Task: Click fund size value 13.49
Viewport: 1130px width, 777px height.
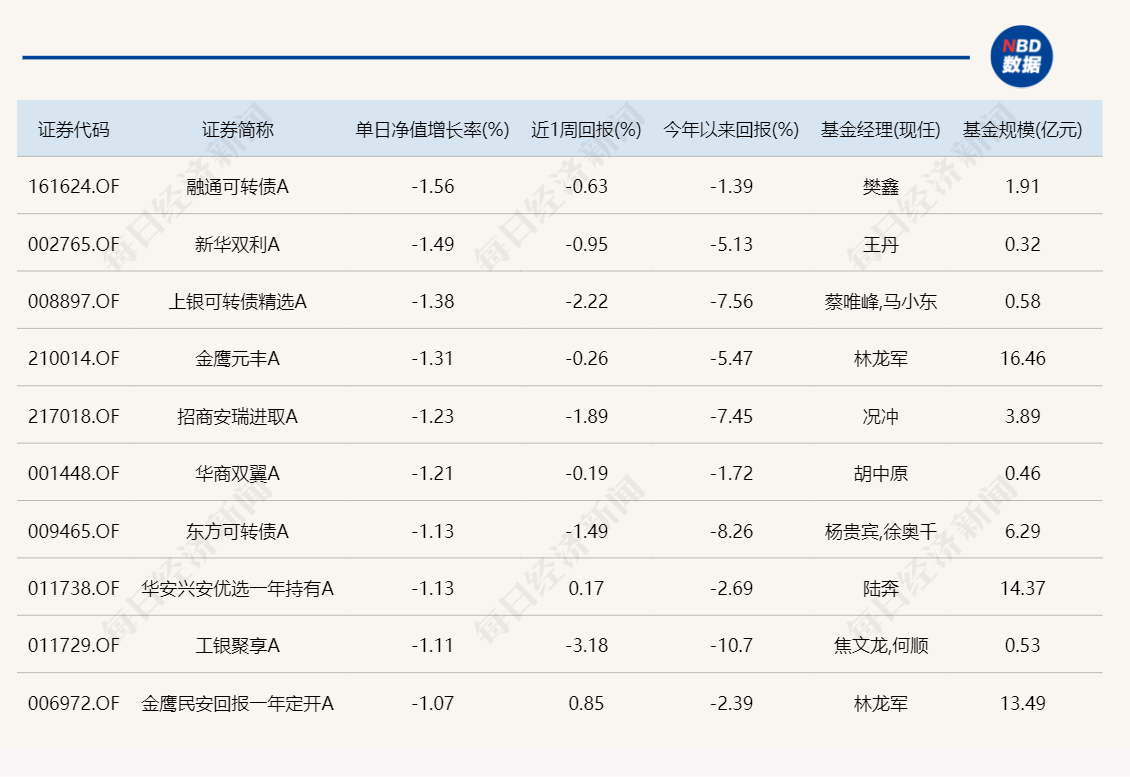Action: pyautogui.click(x=1022, y=703)
